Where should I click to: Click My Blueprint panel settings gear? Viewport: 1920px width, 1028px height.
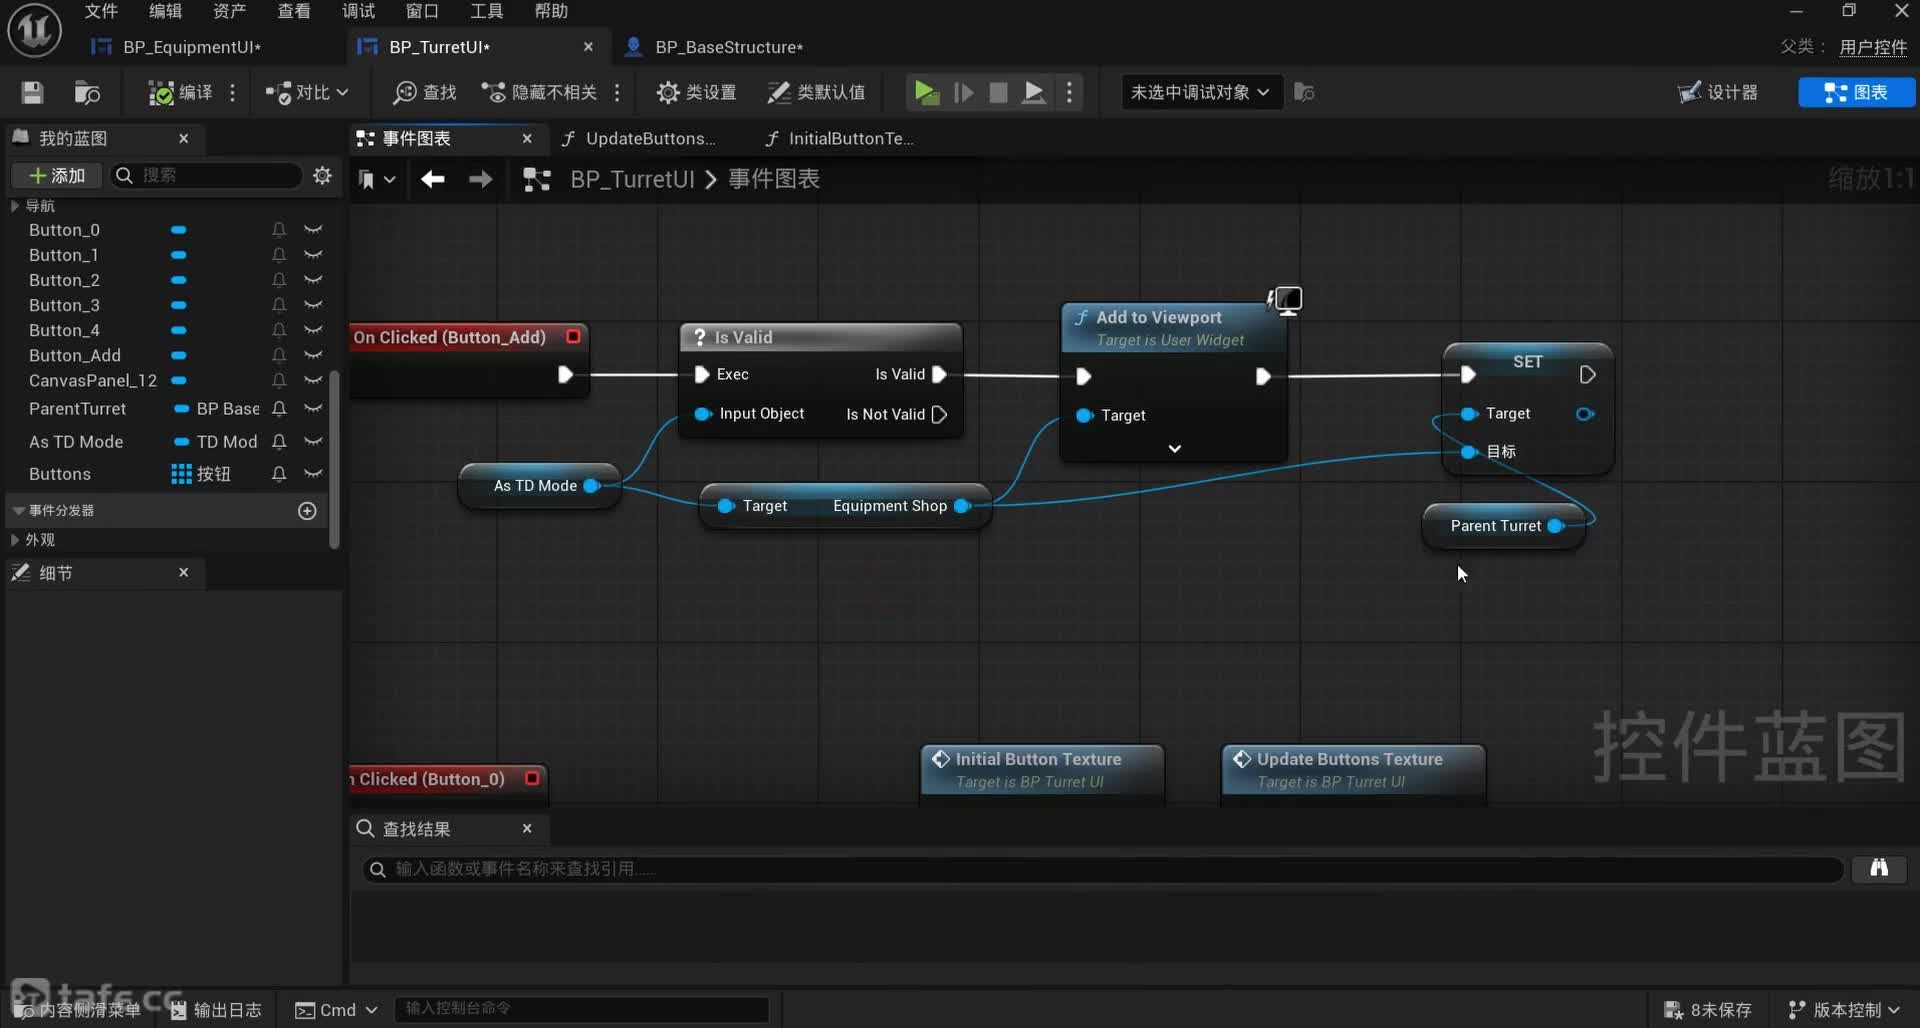(x=322, y=176)
